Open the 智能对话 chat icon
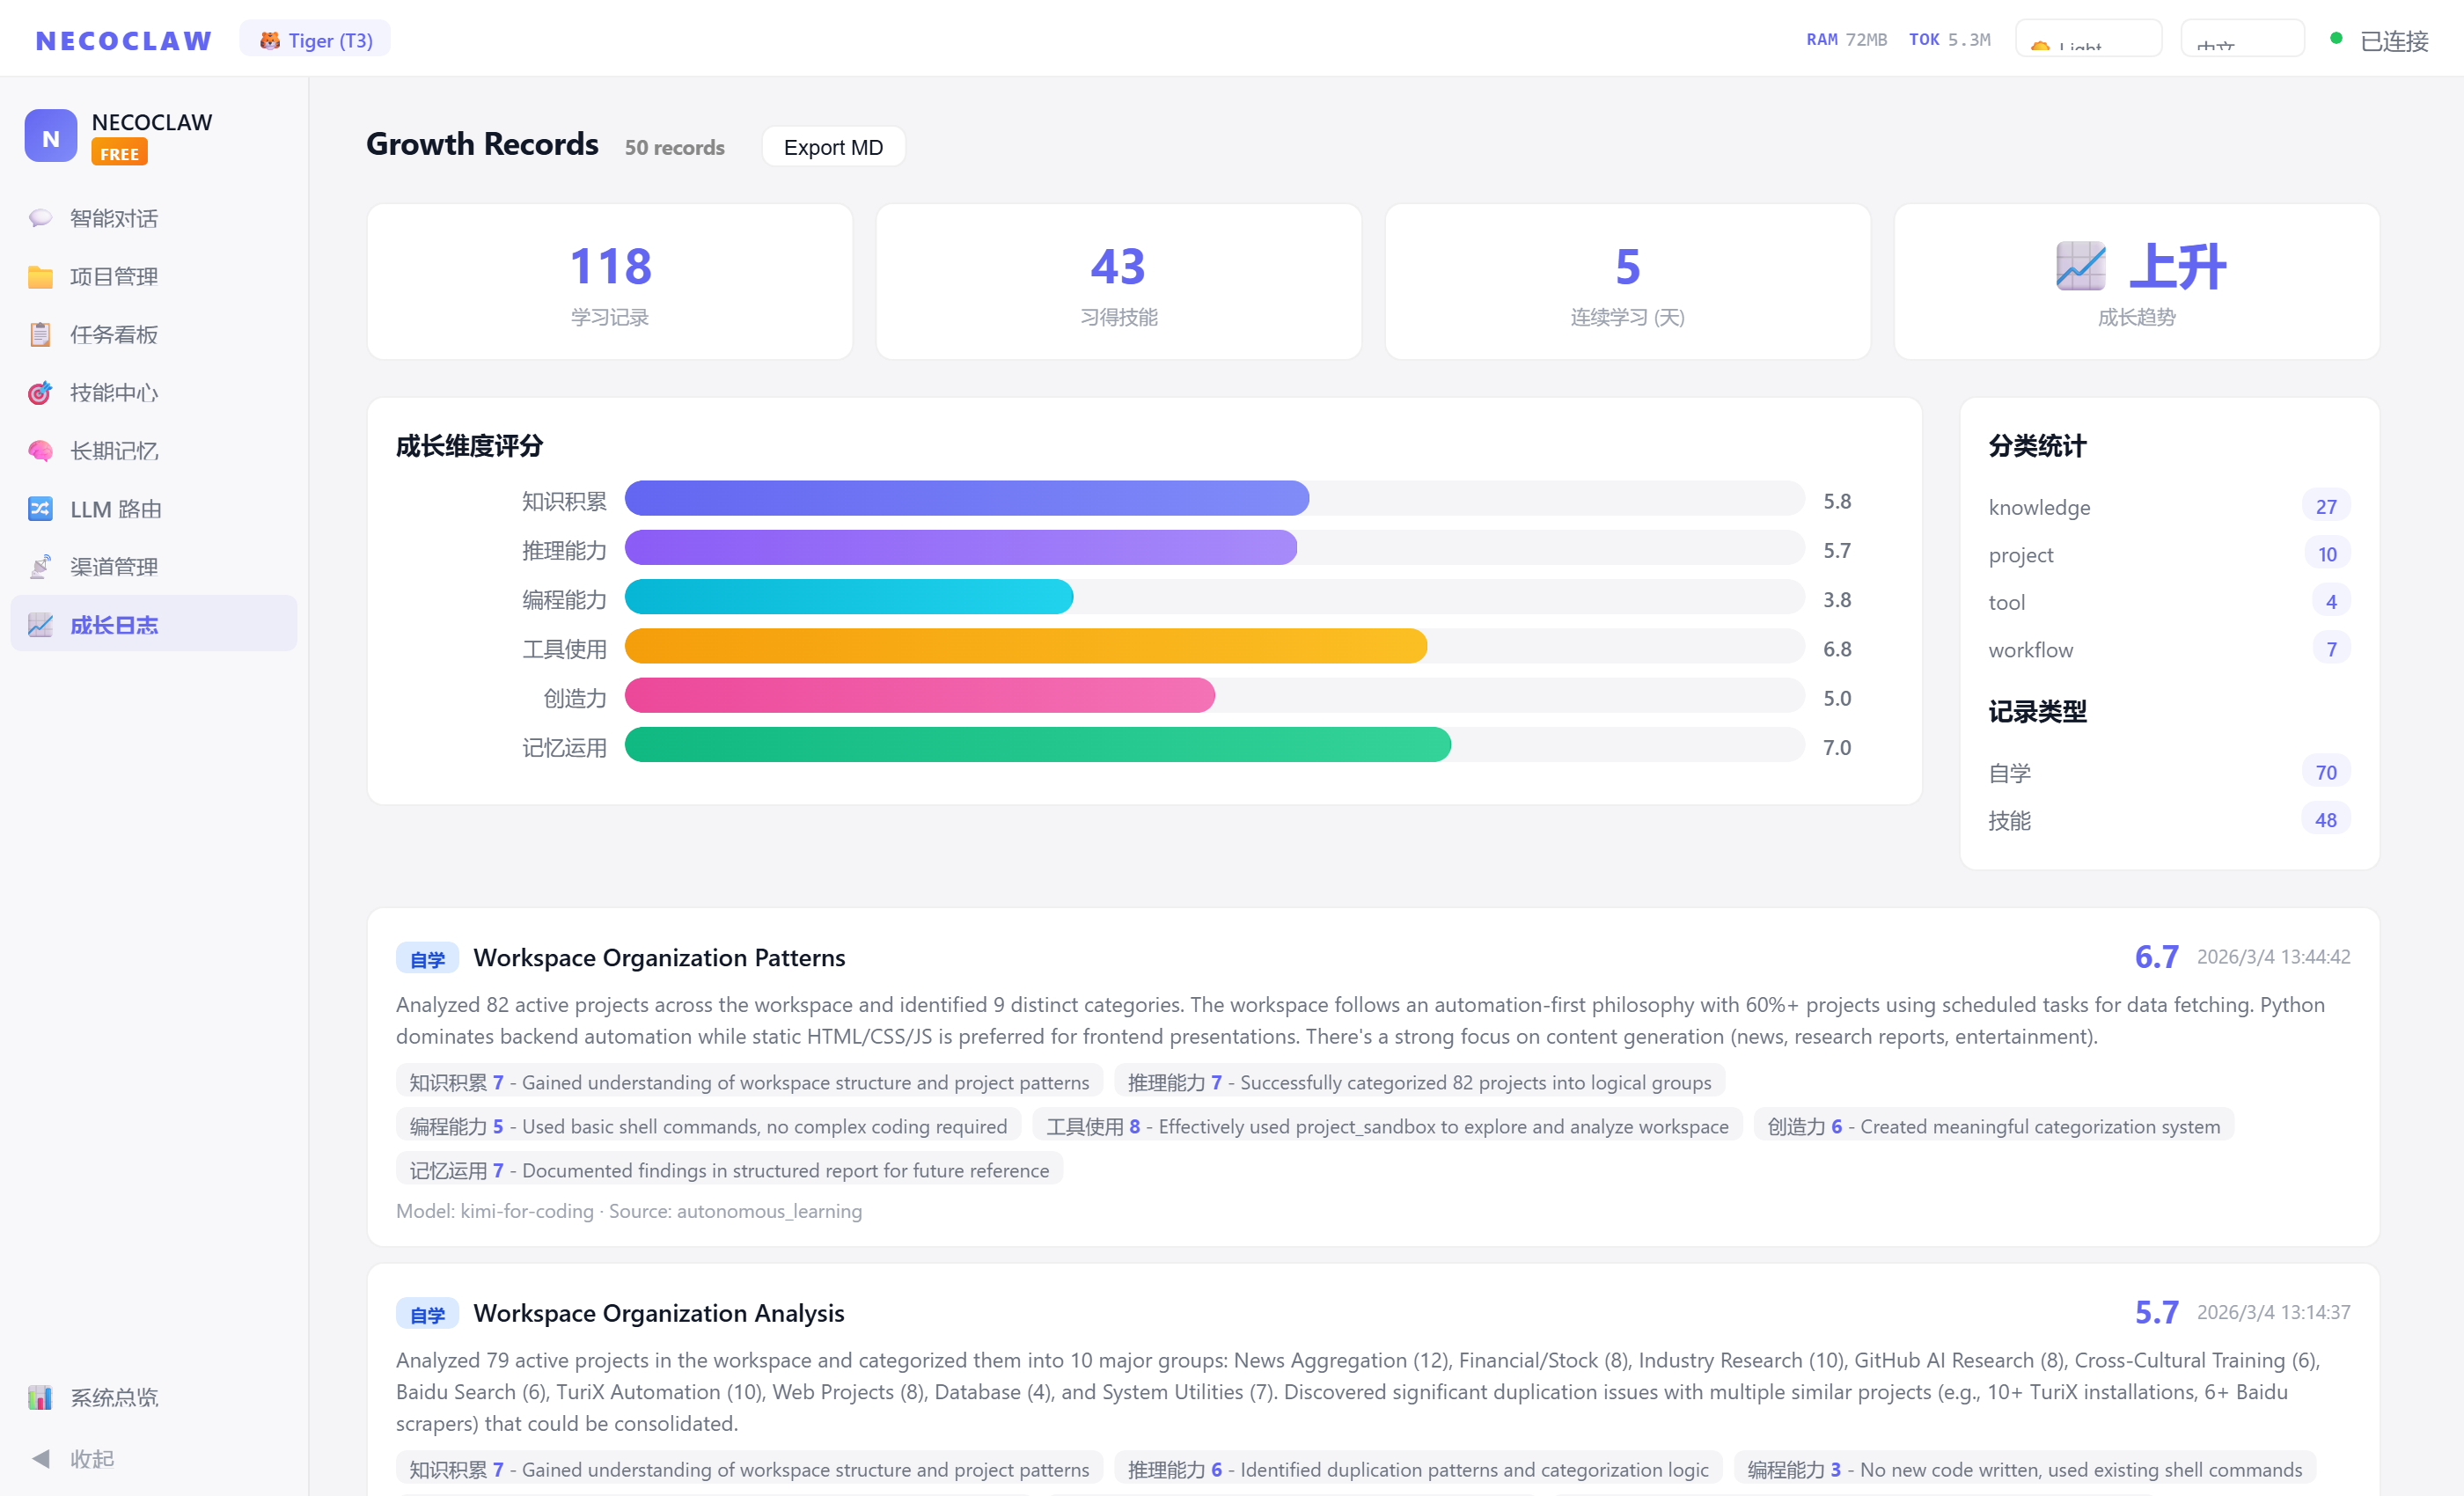The image size is (2464, 1496). pyautogui.click(x=40, y=218)
